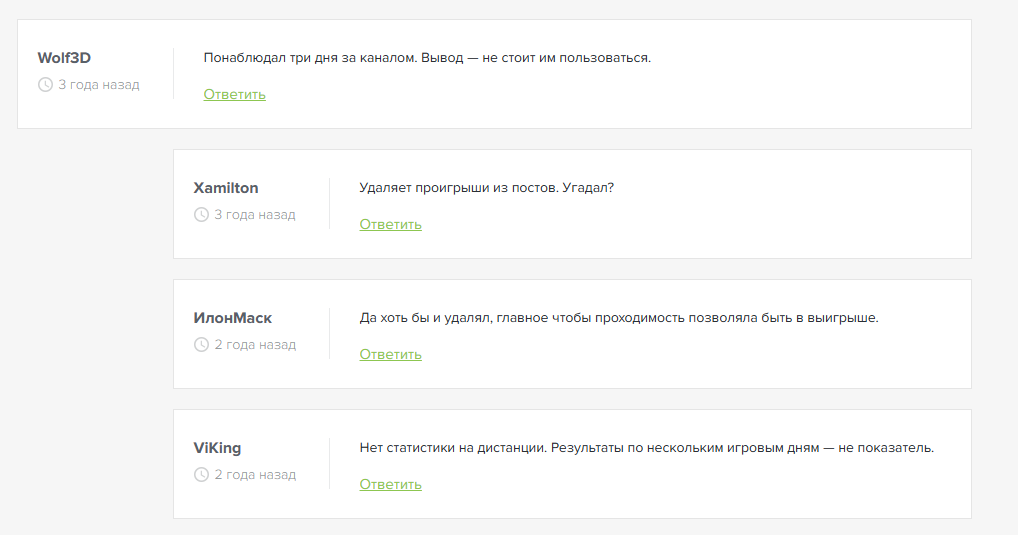
Task: Reply to Wolf3D's comment via Ответить
Action: click(234, 95)
